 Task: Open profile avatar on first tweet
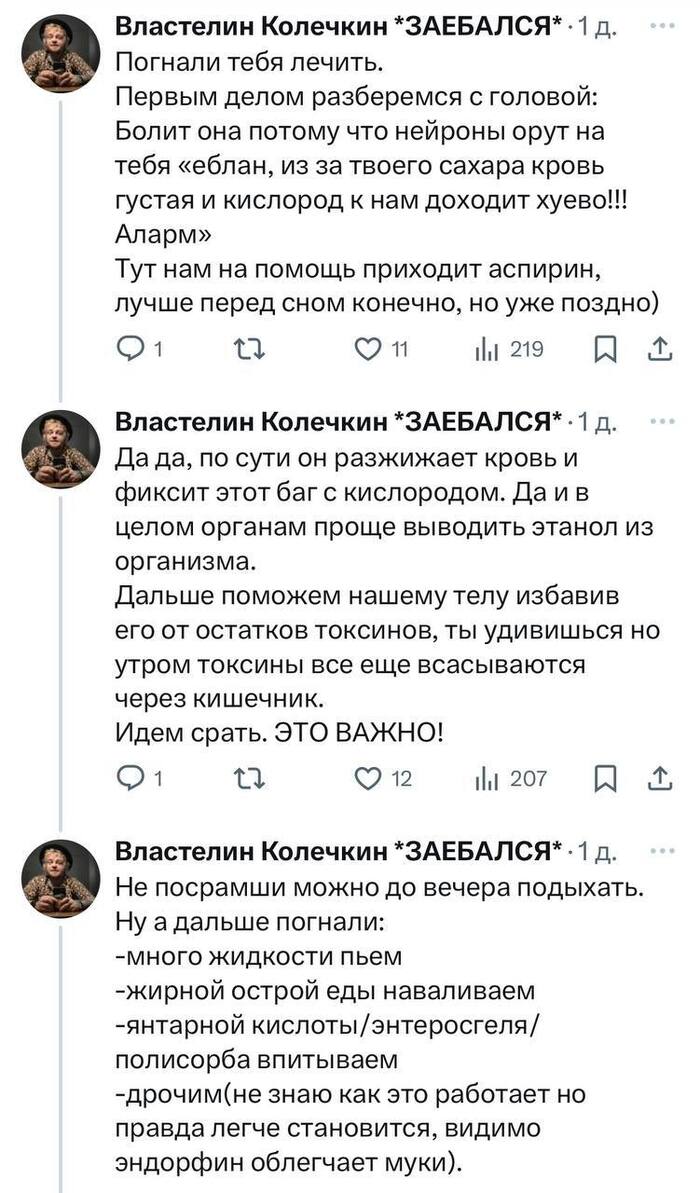coord(60,54)
